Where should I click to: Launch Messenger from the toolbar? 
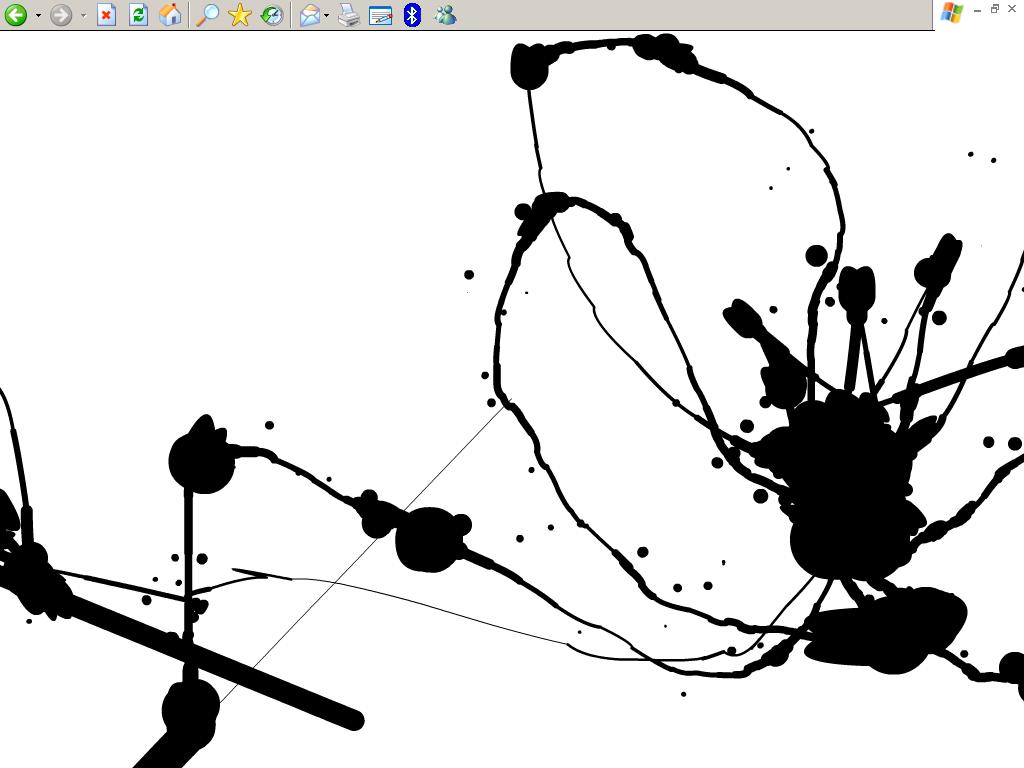click(445, 15)
